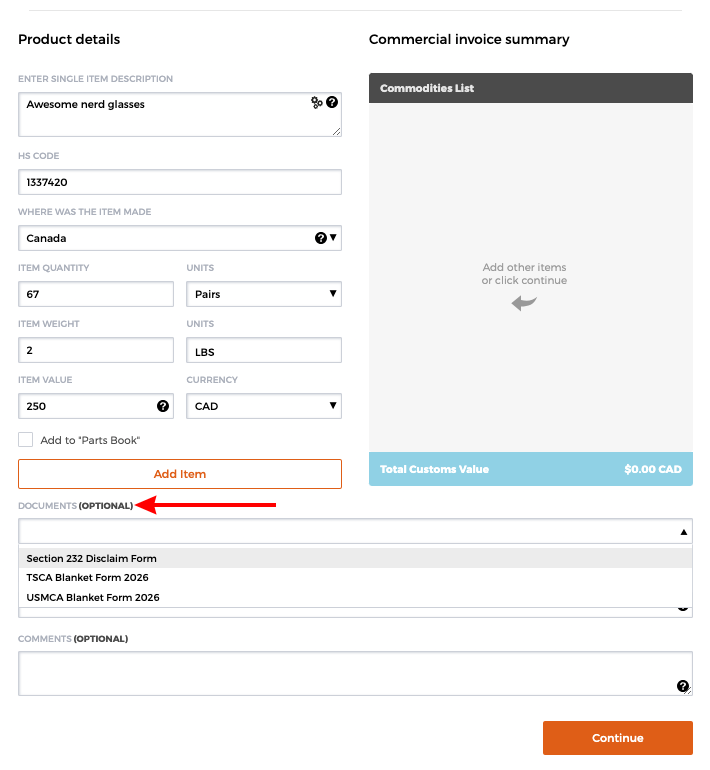Choose TSCA Blanket Form 2026

click(88, 577)
